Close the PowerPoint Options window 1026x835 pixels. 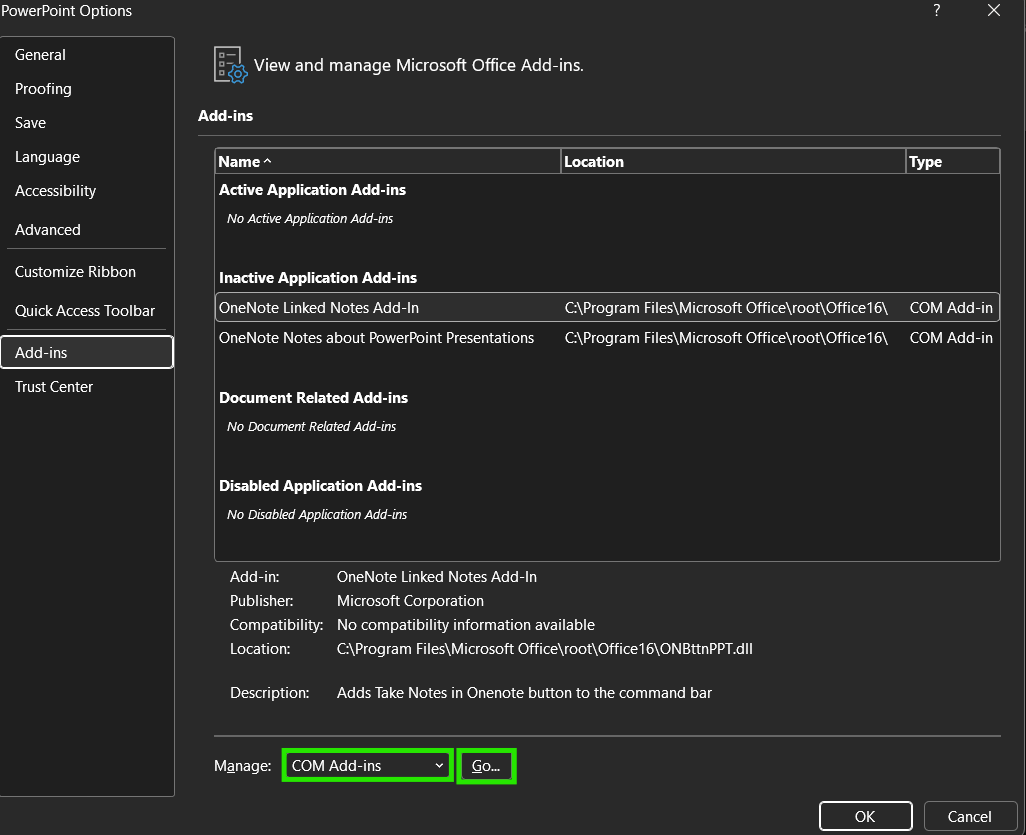[994, 10]
